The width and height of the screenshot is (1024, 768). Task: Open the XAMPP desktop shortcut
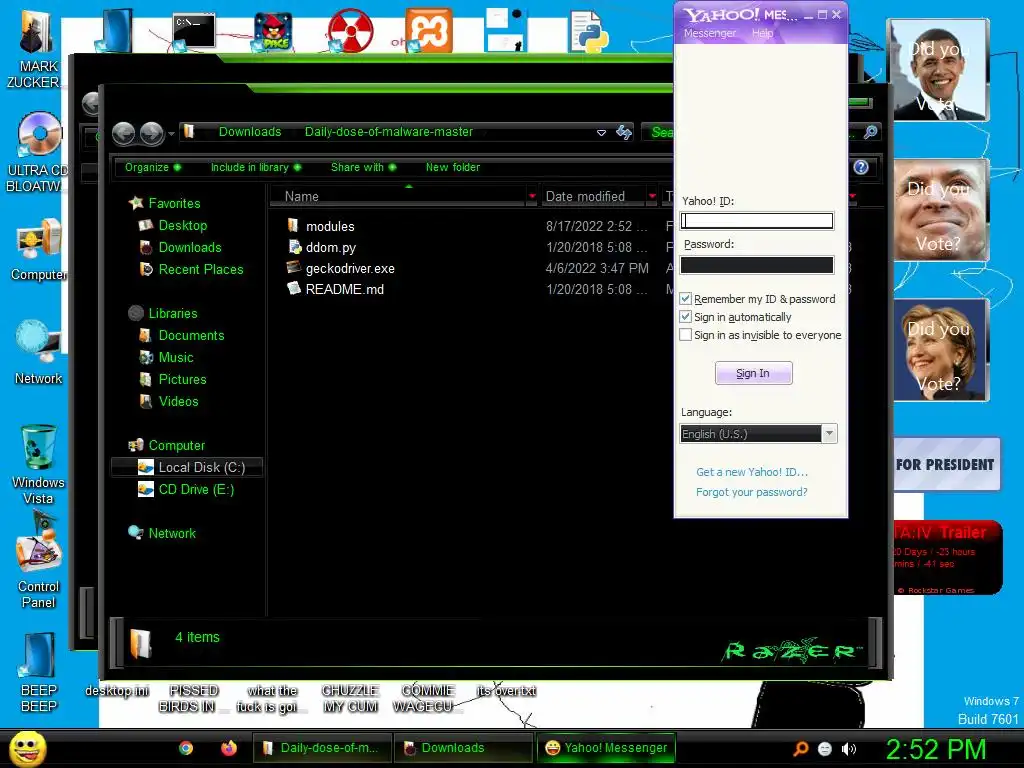428,30
